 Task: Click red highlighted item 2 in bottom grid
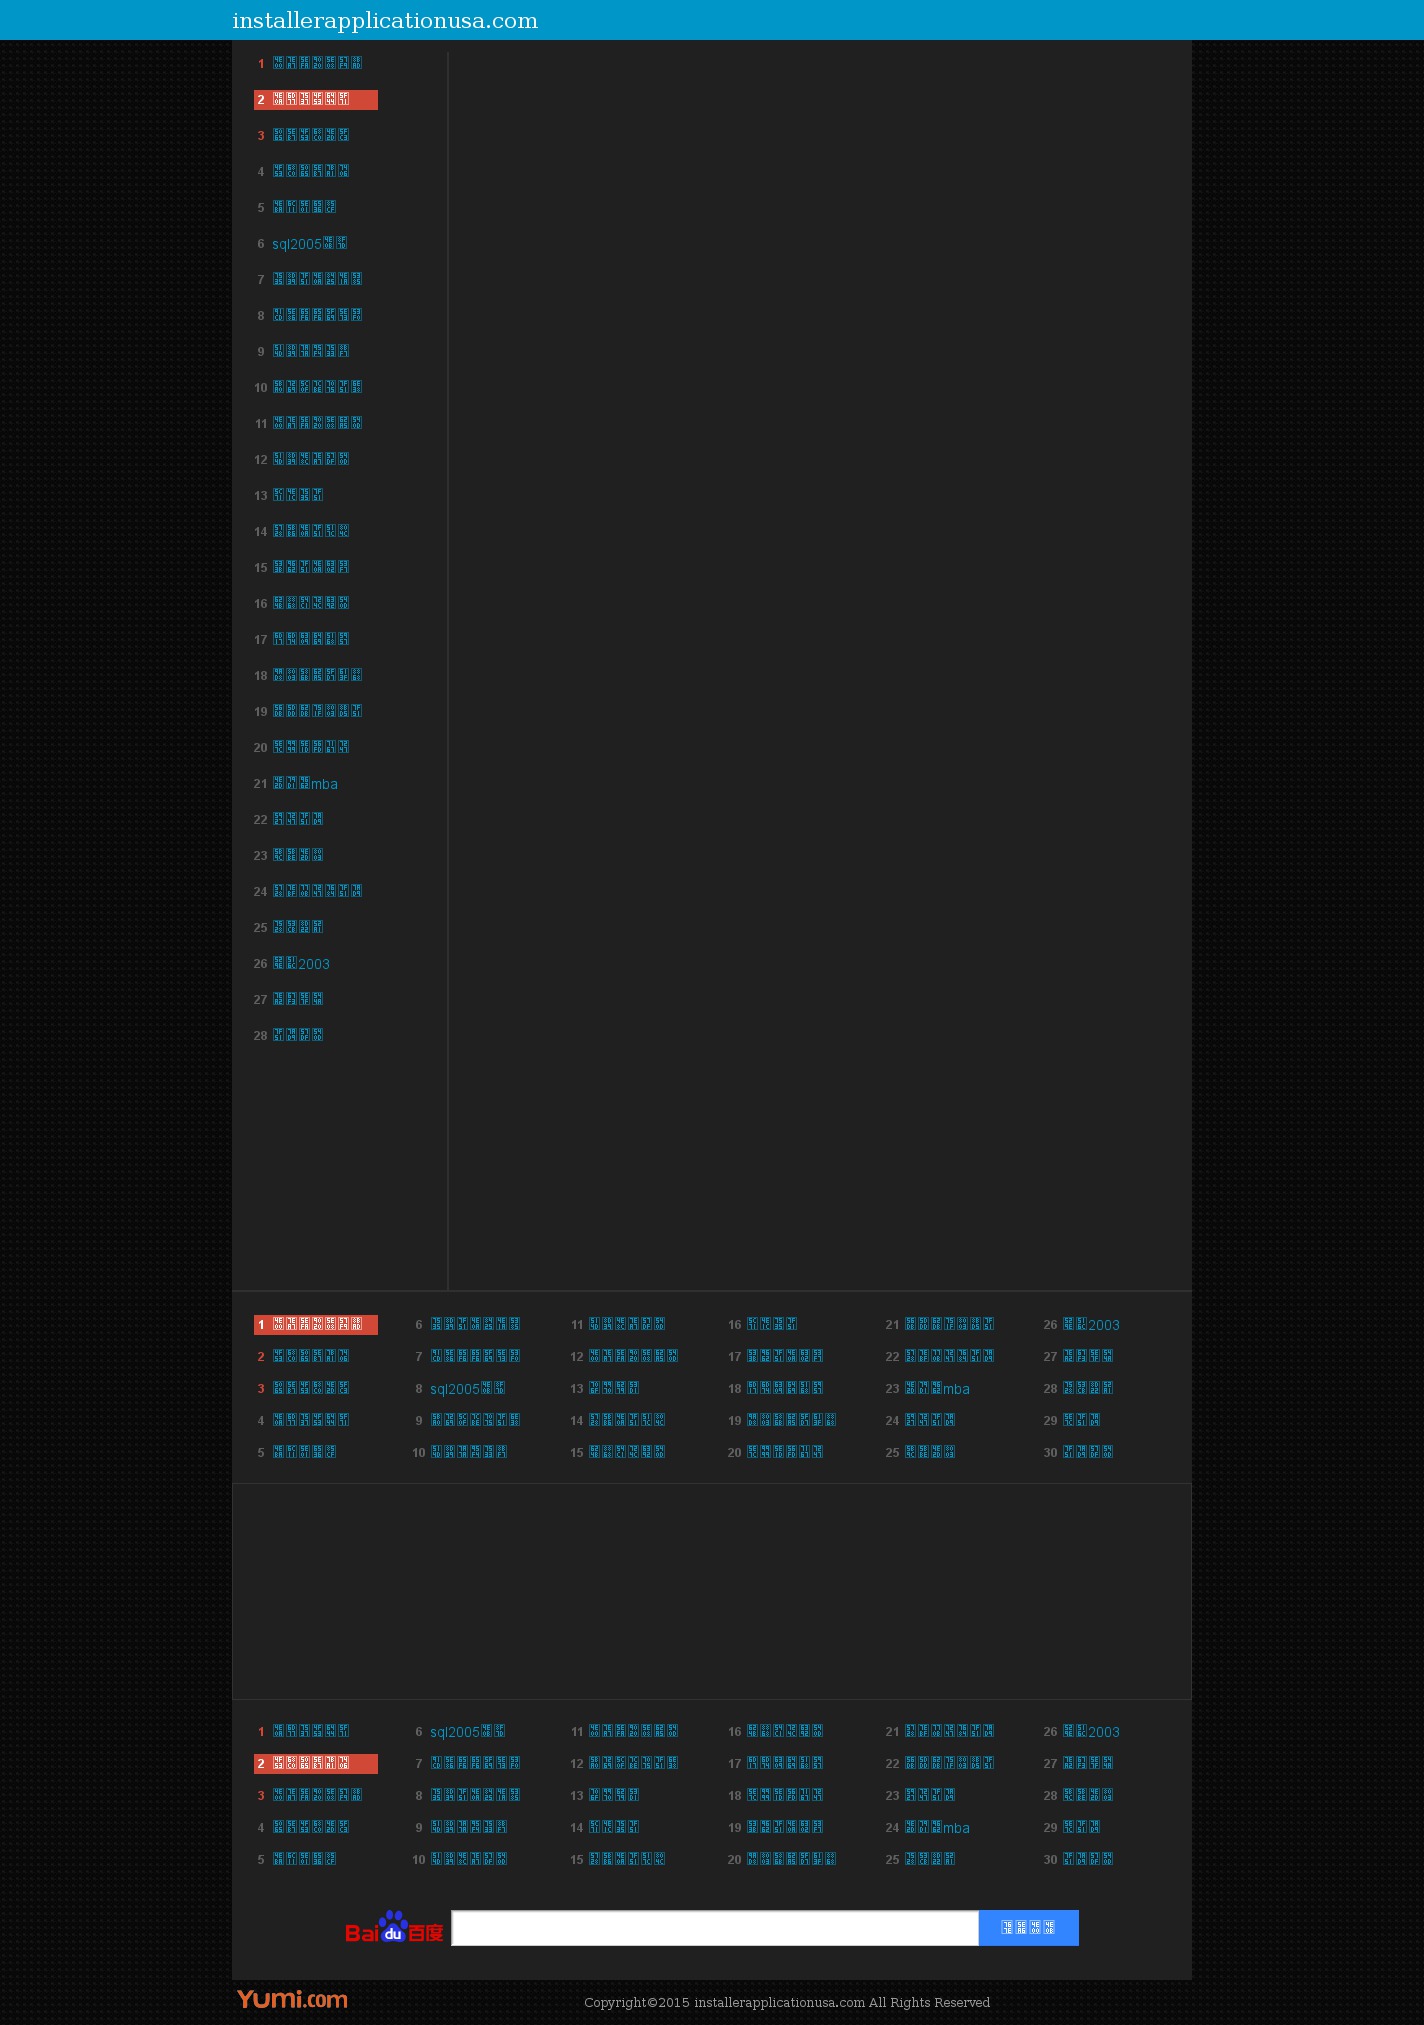point(315,1764)
